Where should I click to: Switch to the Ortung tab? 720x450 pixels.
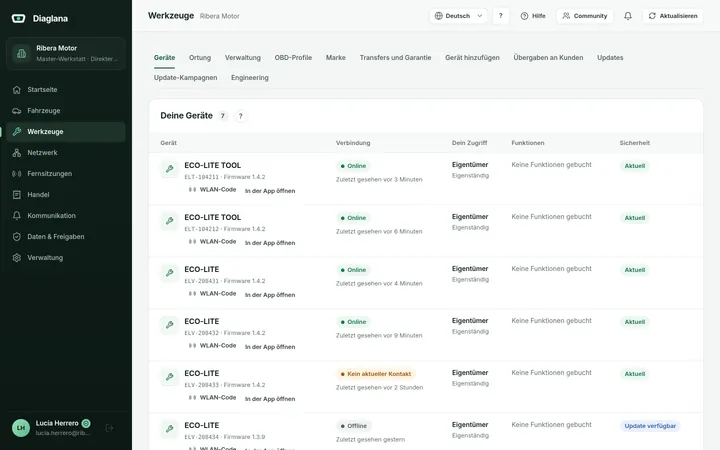pos(200,58)
